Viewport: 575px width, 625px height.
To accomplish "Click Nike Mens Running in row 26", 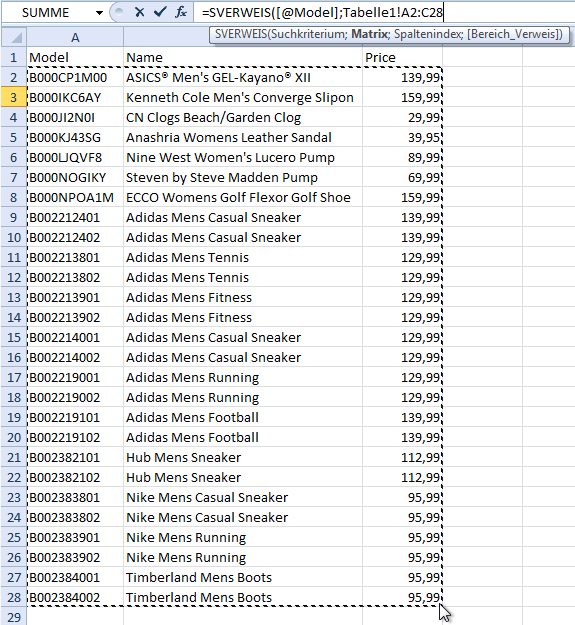I will pos(243,557).
